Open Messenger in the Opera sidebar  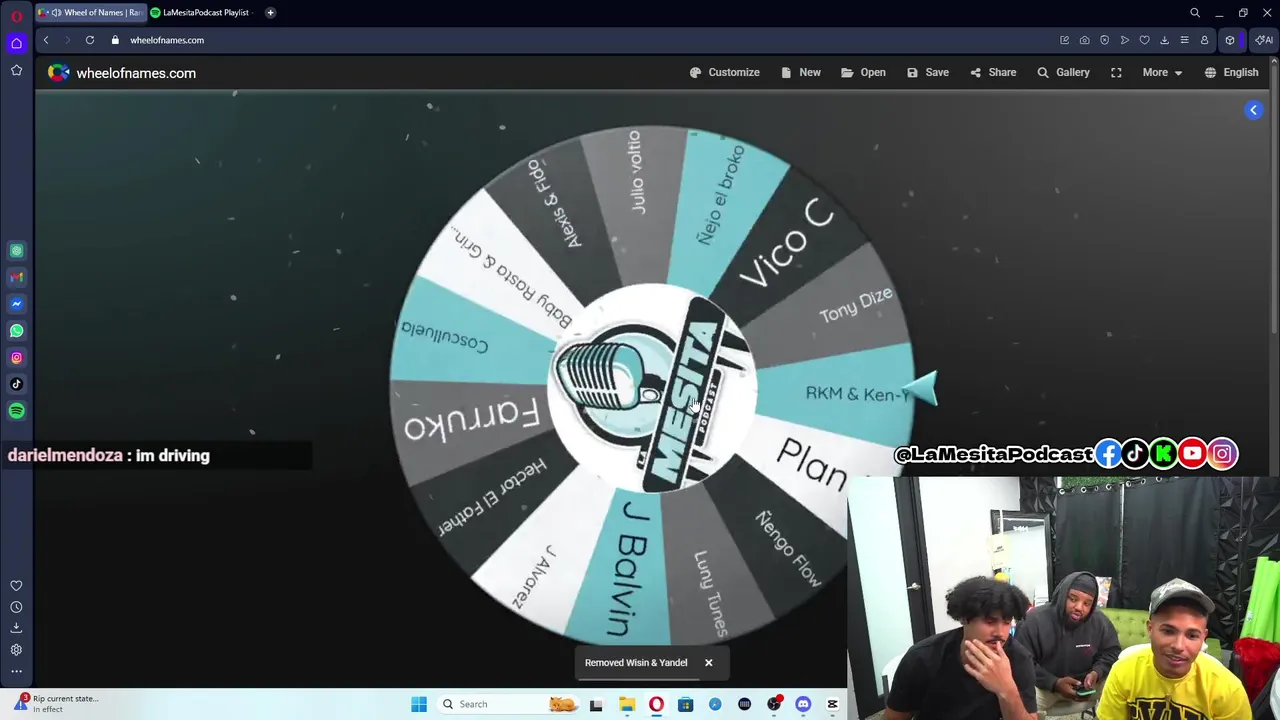(x=16, y=304)
